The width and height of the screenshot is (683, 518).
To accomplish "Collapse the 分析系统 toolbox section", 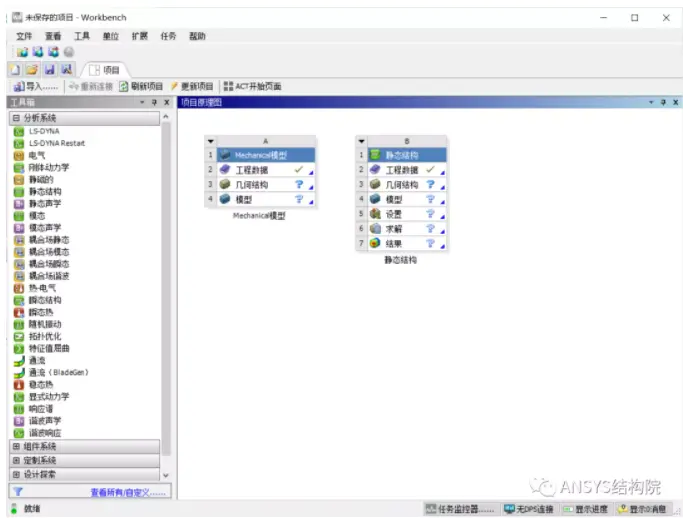I will point(16,118).
